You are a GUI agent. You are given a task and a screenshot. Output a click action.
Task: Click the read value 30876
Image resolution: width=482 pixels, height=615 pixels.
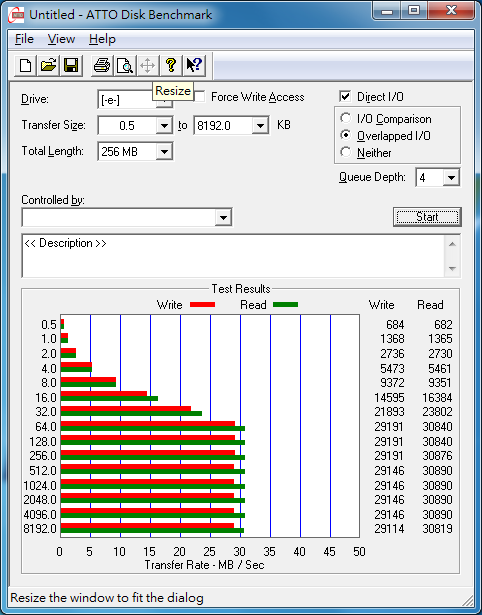tap(437, 456)
